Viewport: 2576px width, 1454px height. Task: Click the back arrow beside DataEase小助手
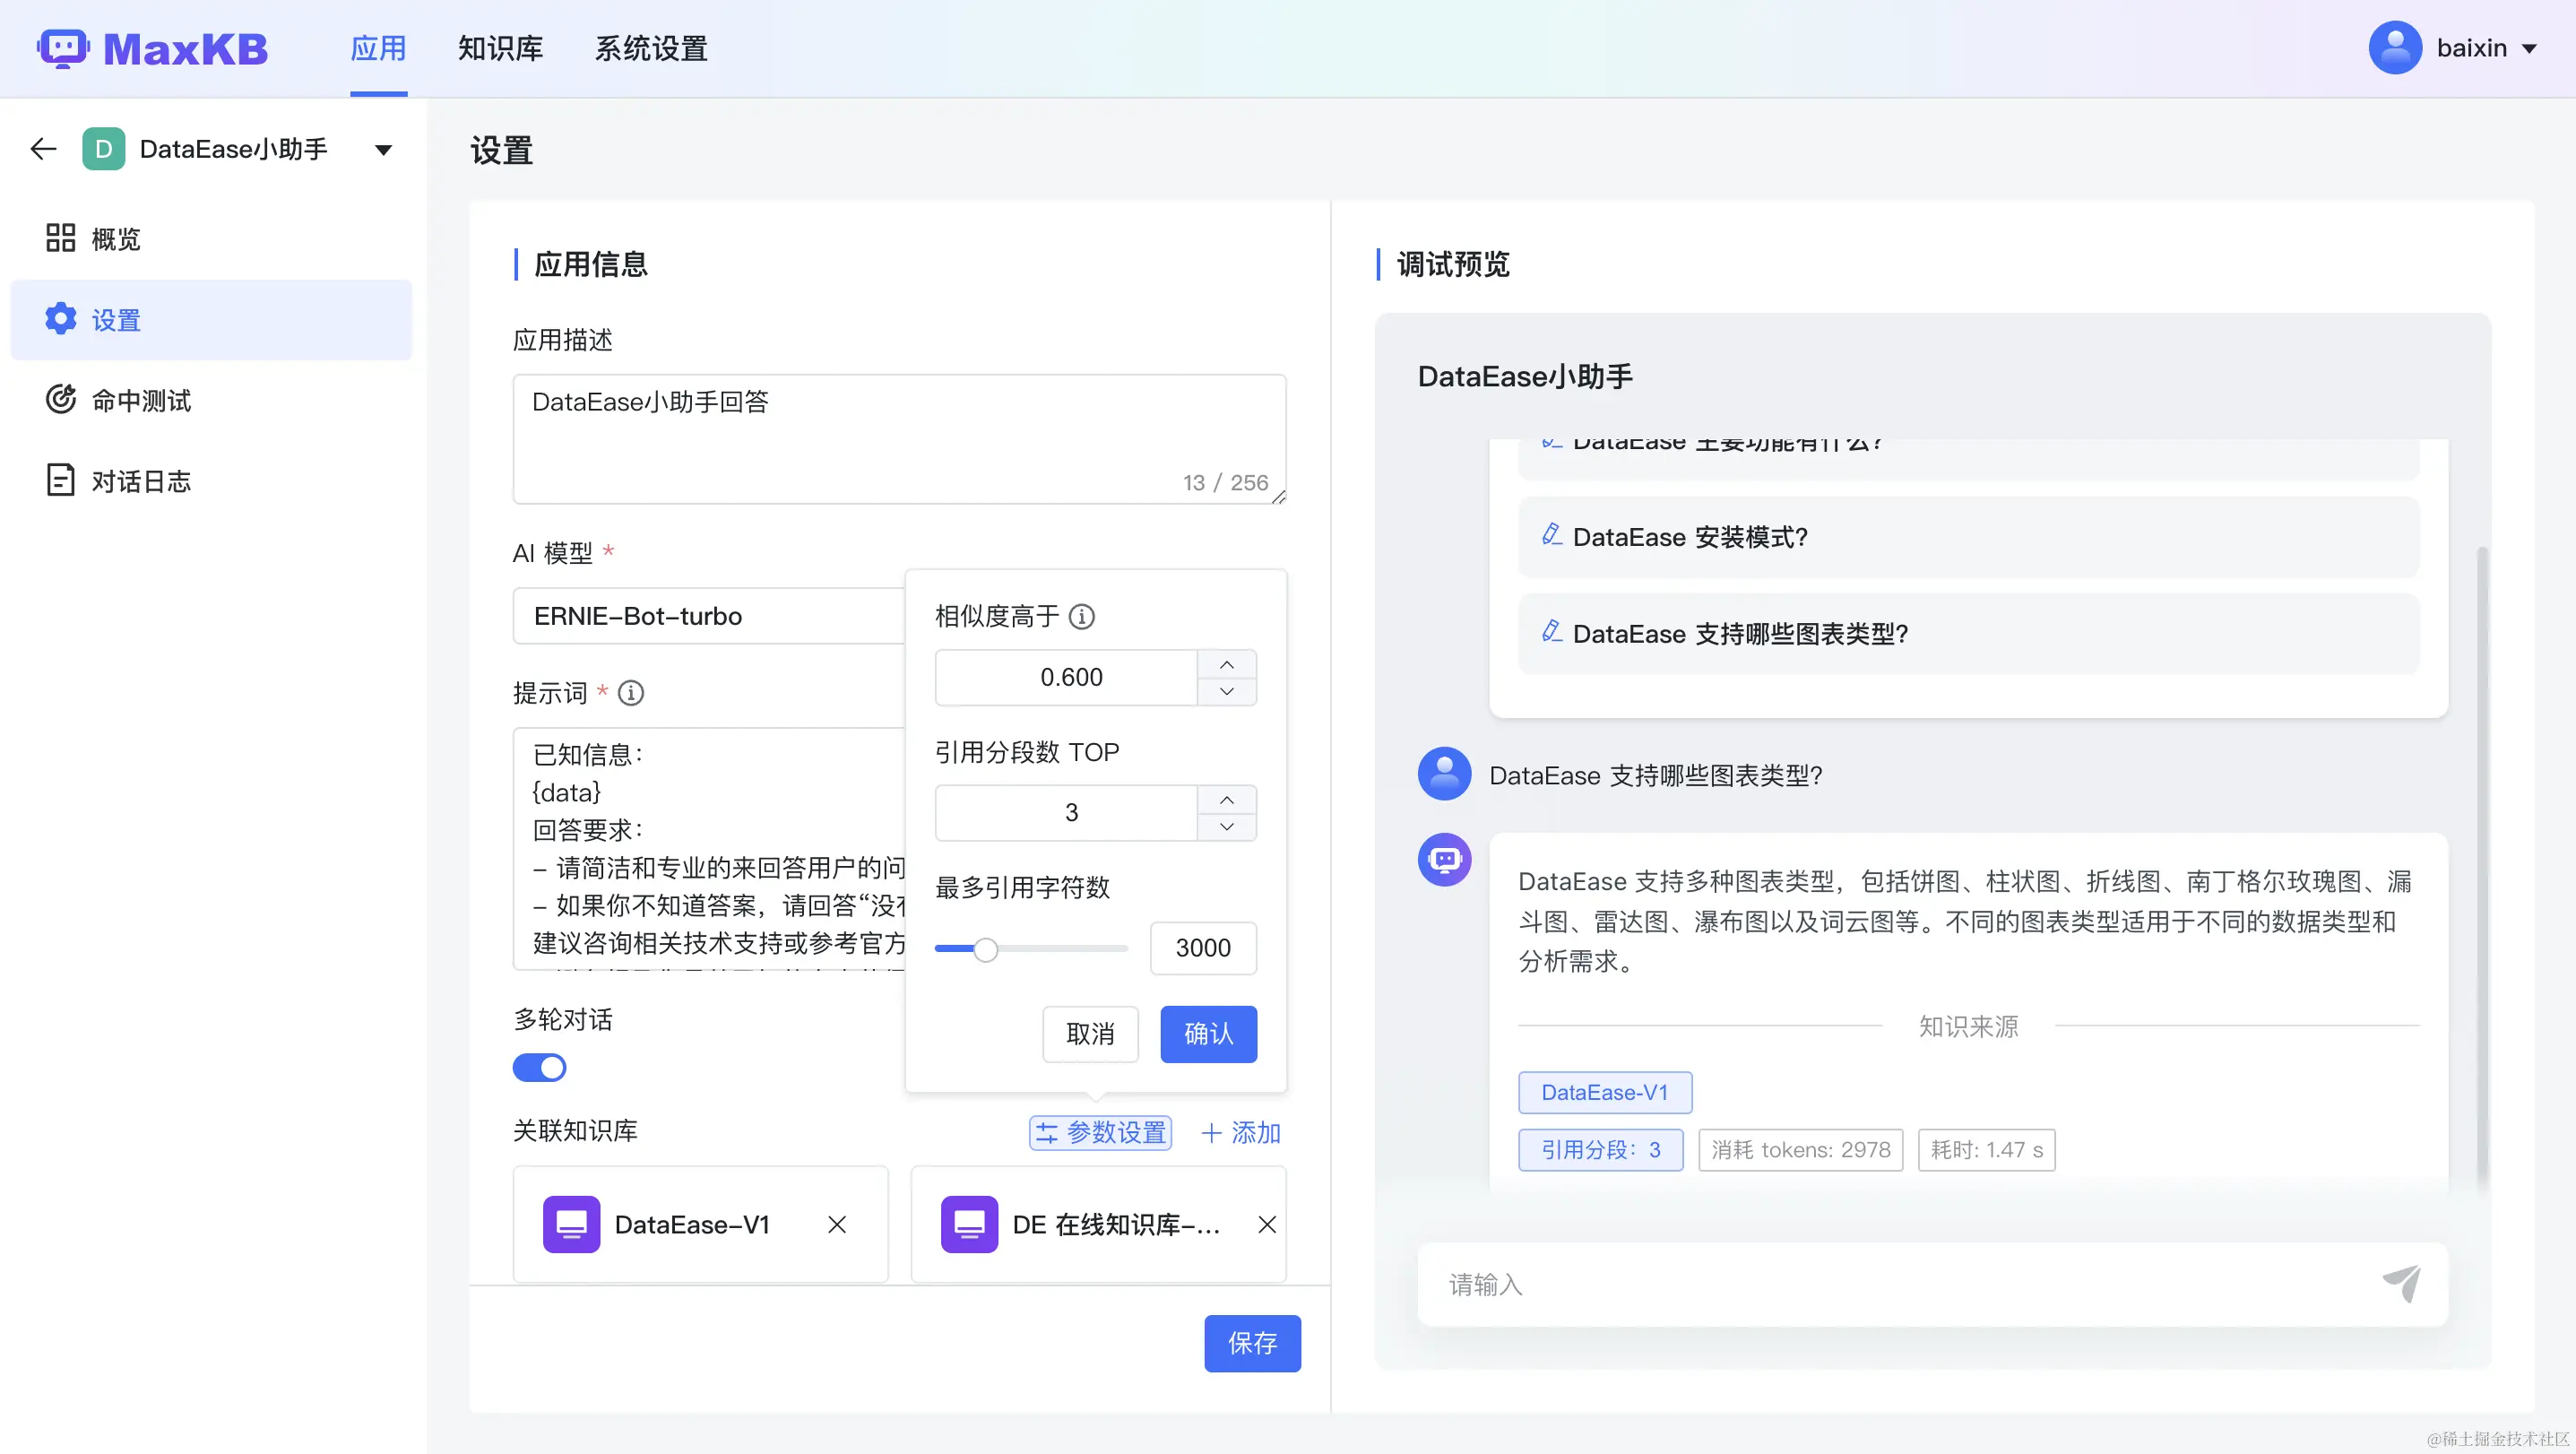pos(43,149)
